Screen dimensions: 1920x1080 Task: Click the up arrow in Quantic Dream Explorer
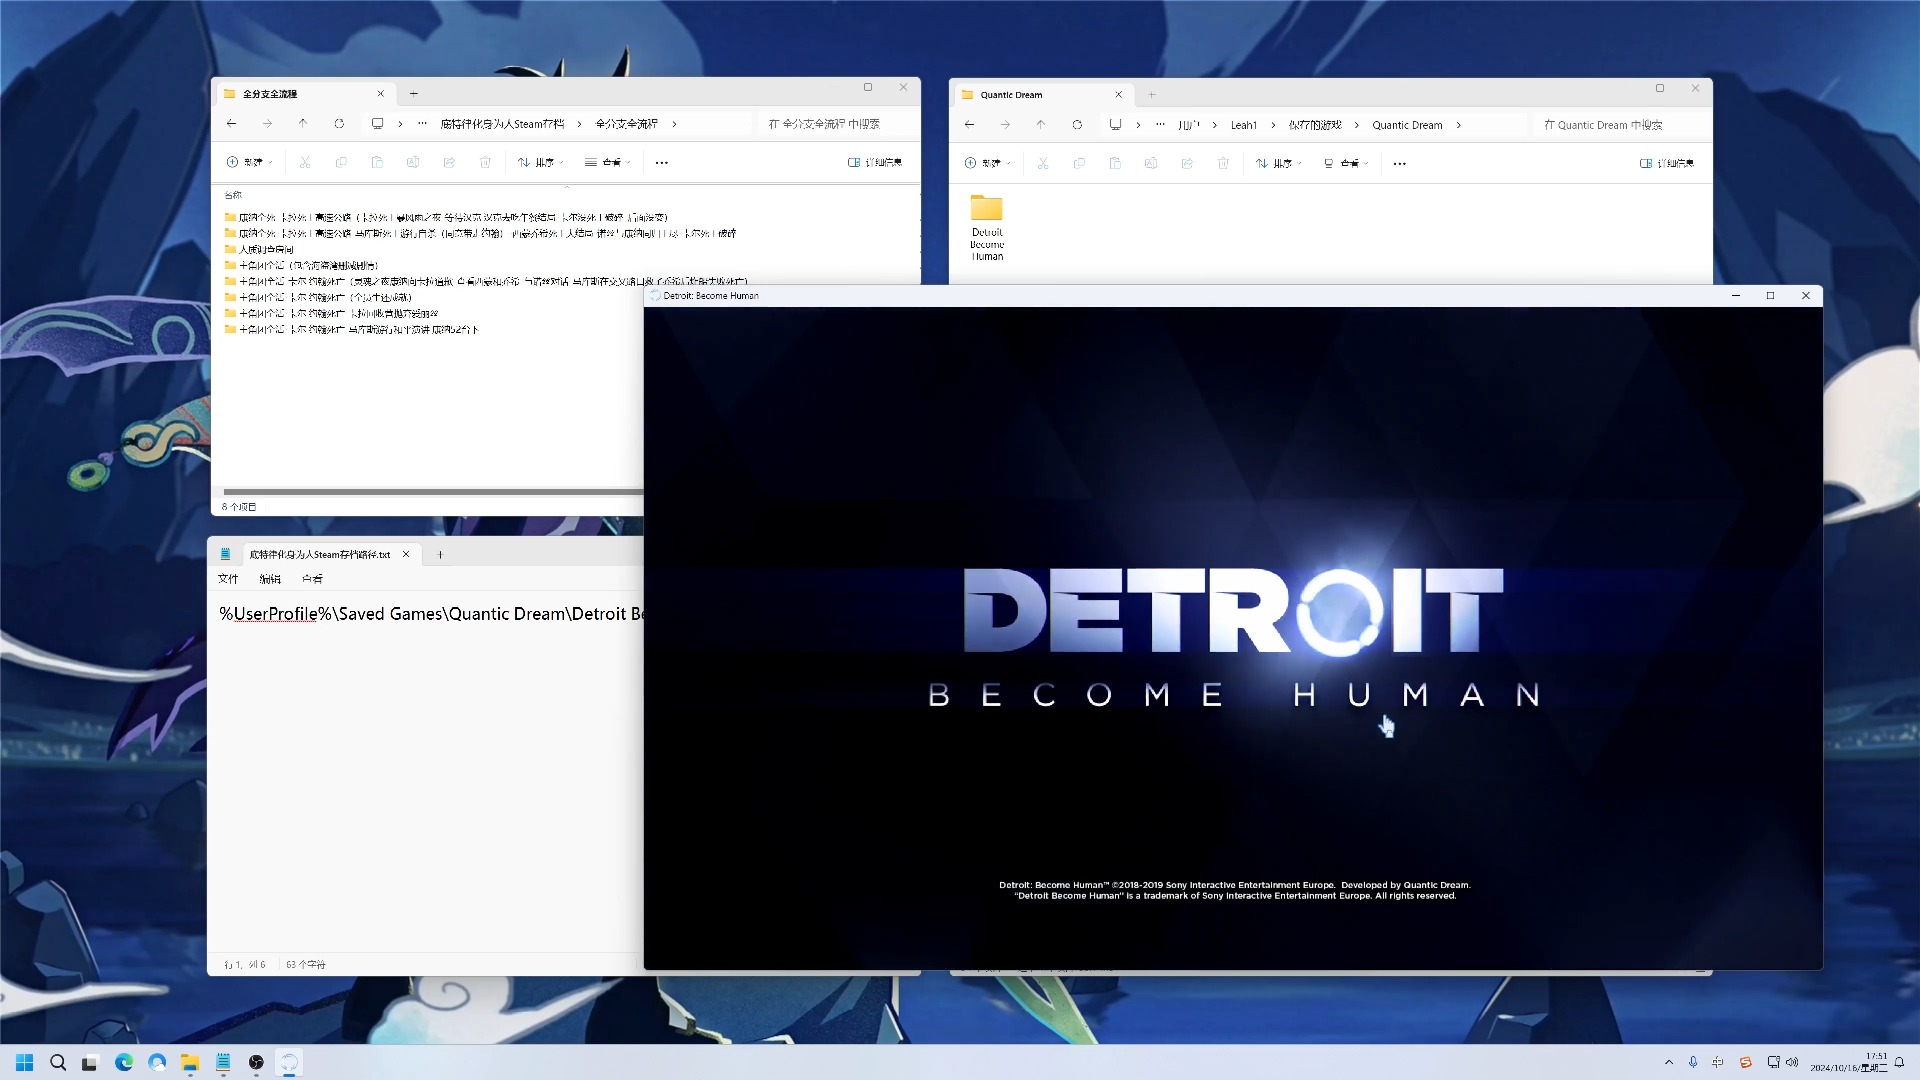pos(1041,125)
